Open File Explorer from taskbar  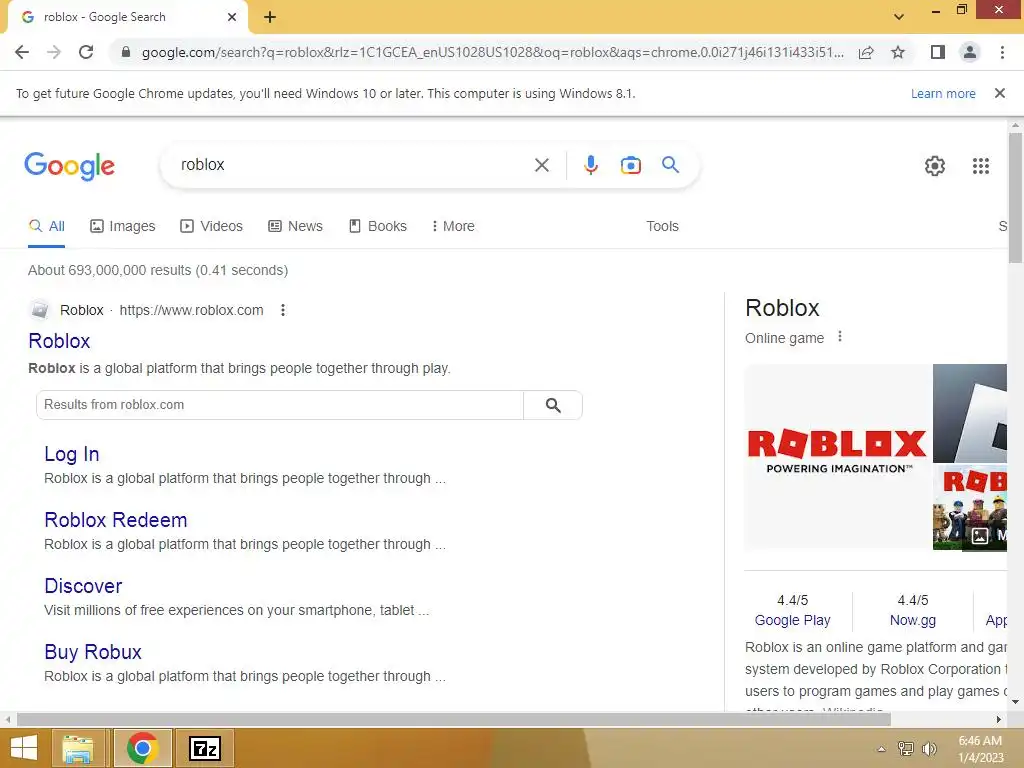click(x=78, y=748)
